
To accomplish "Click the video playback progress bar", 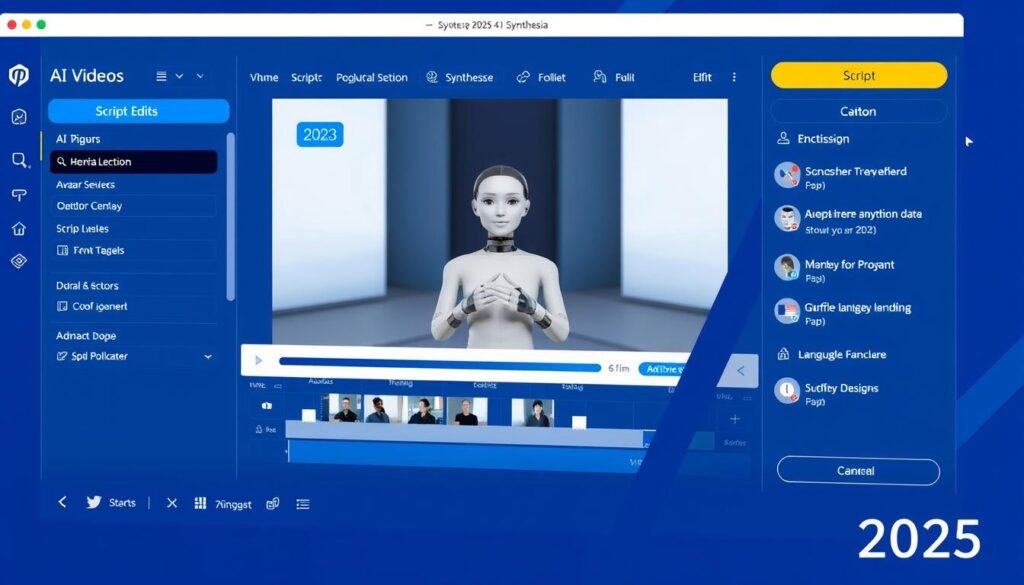I will [440, 367].
